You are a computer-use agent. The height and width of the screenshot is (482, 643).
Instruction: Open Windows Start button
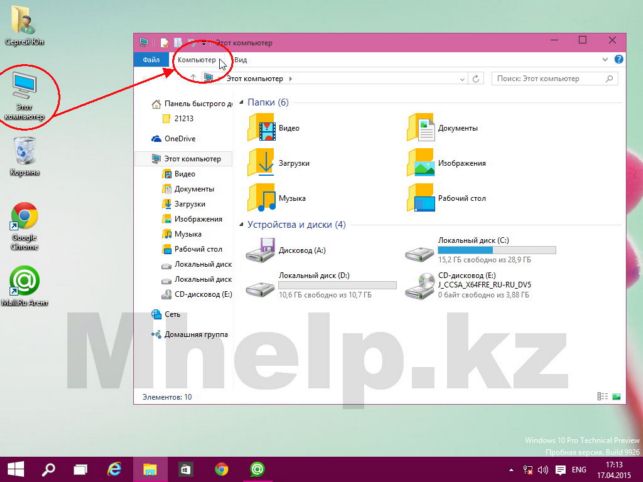(15, 469)
